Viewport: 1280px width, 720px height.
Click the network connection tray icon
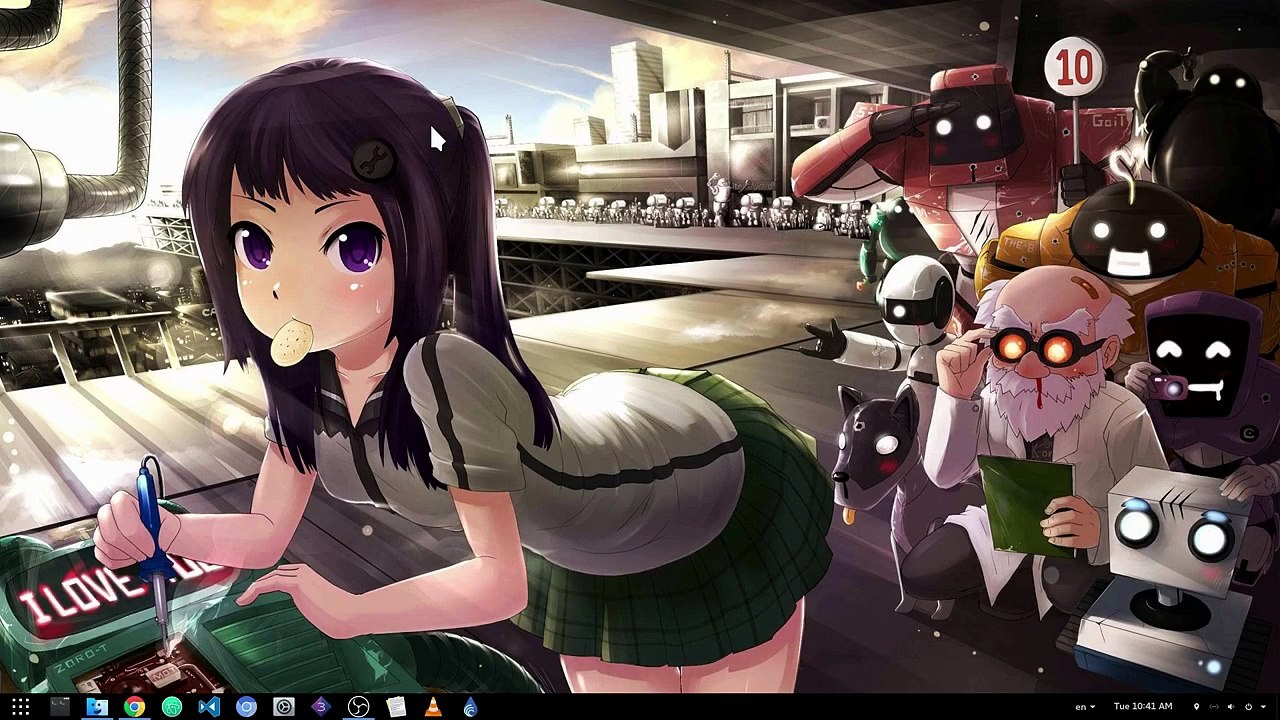point(1214,707)
